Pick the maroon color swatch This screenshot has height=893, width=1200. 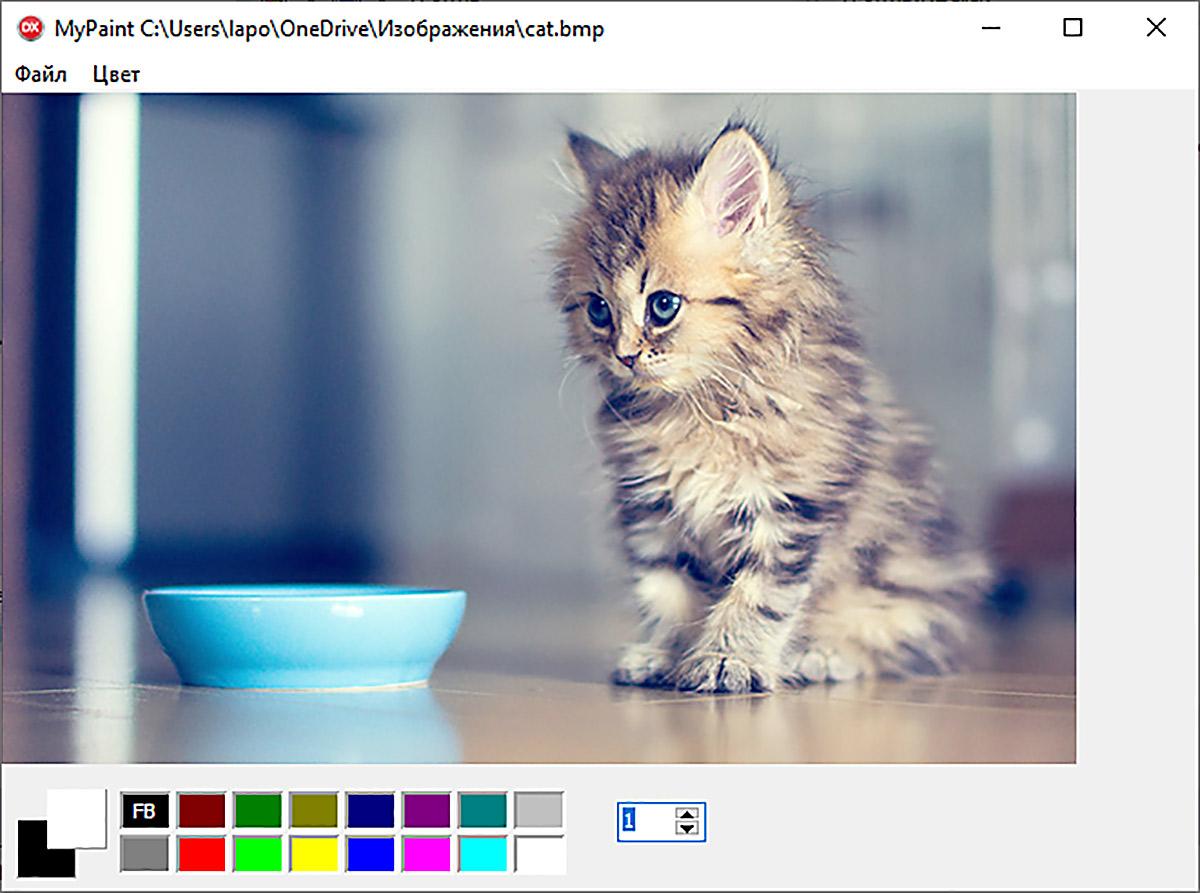point(202,811)
